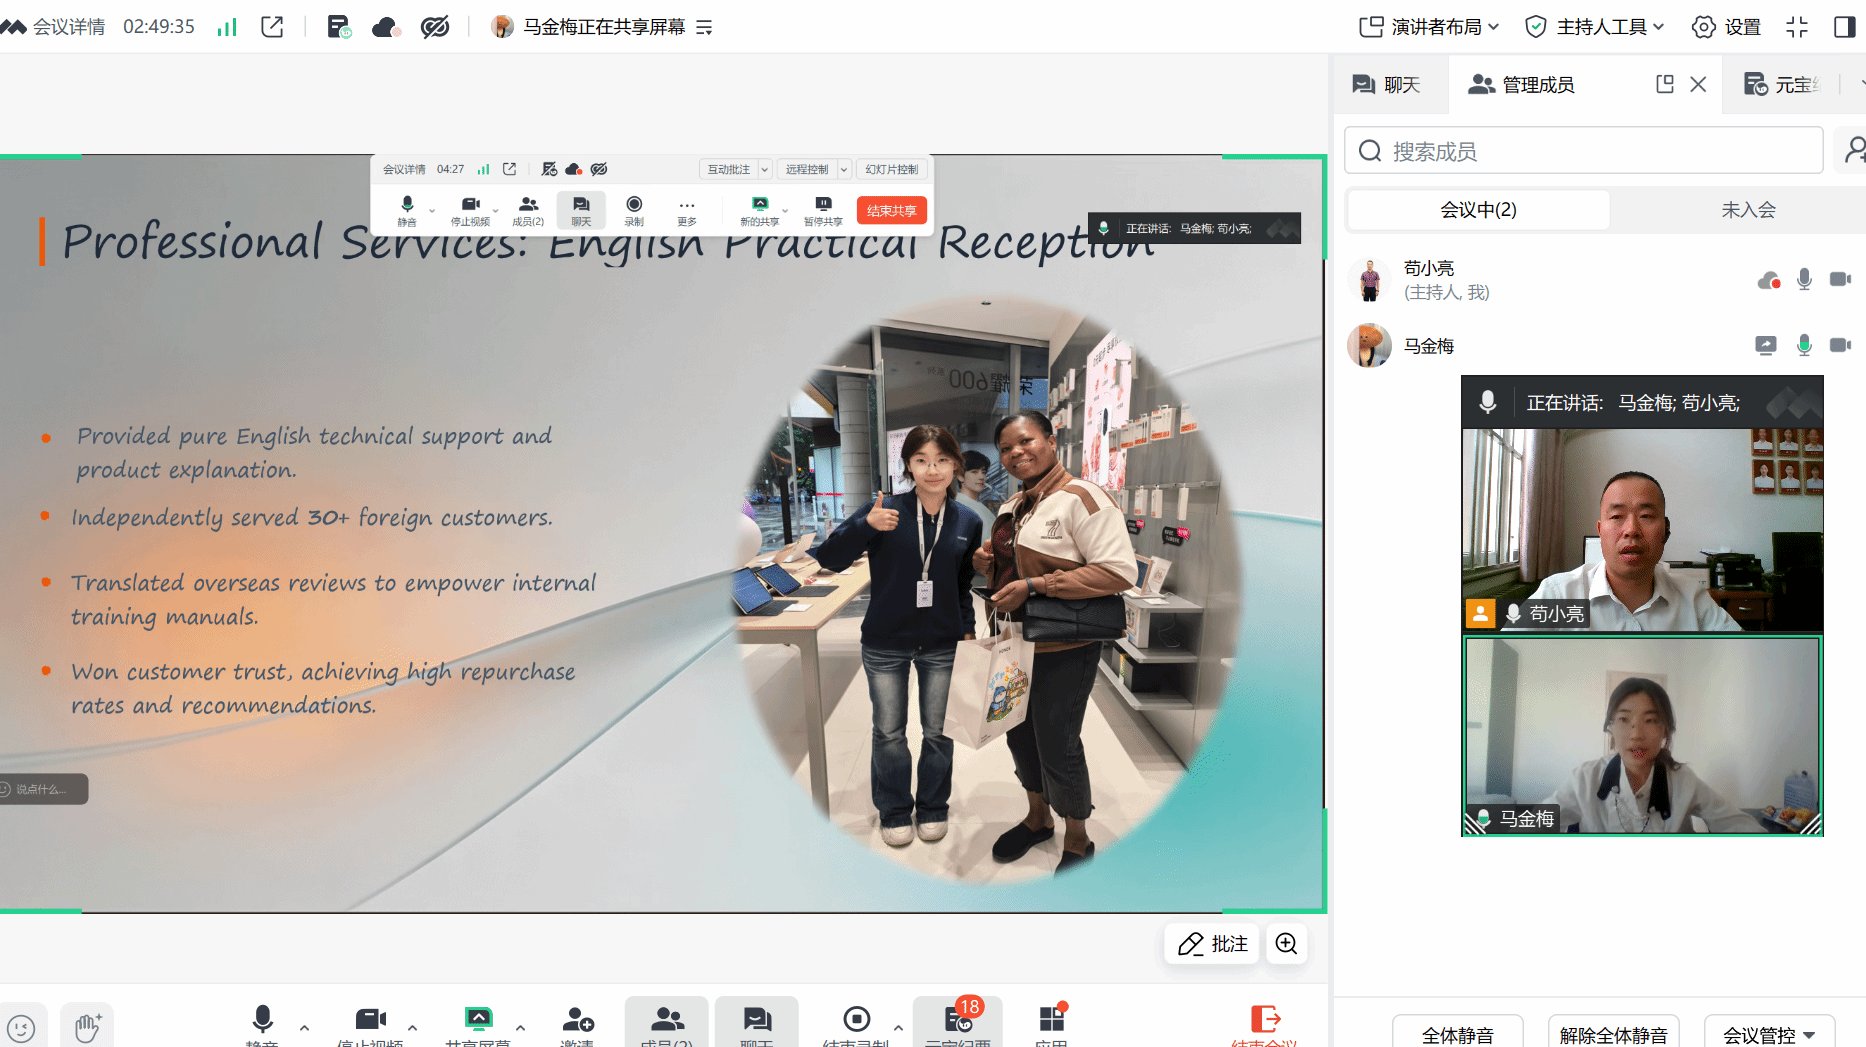Toggle 马金梅's microphone in member list
Image resolution: width=1866 pixels, height=1047 pixels.
1804,346
